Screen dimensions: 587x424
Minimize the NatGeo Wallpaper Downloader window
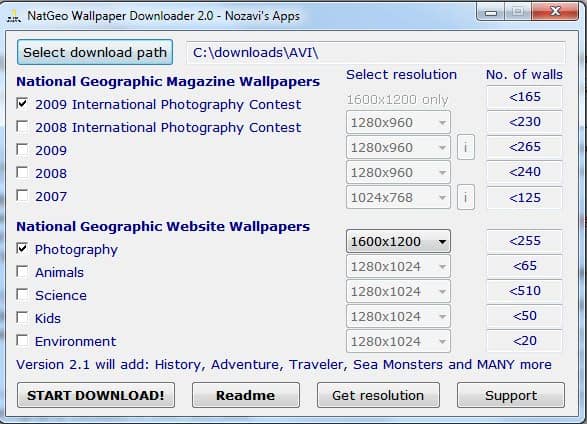click(491, 13)
